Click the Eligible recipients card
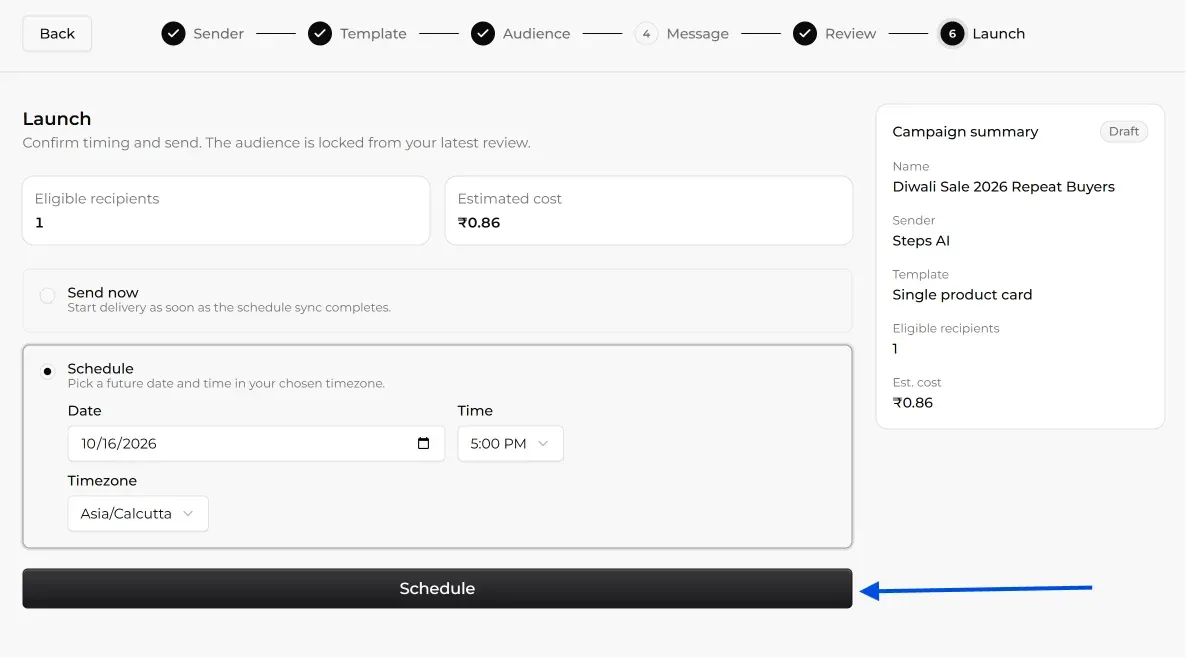 click(x=226, y=211)
